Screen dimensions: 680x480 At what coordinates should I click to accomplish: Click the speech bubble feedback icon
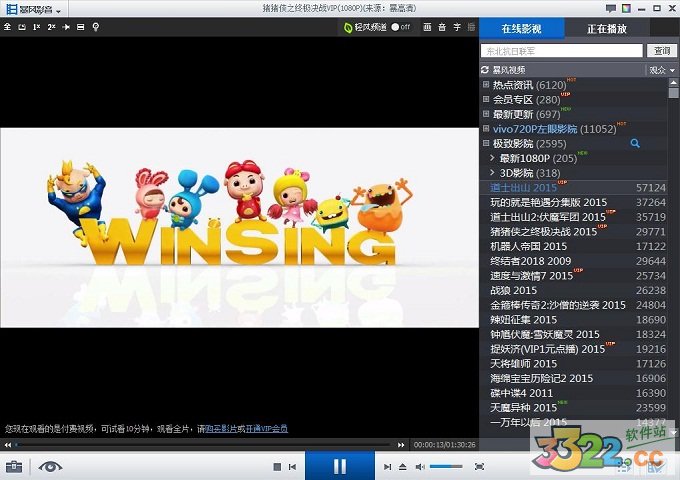(611, 8)
